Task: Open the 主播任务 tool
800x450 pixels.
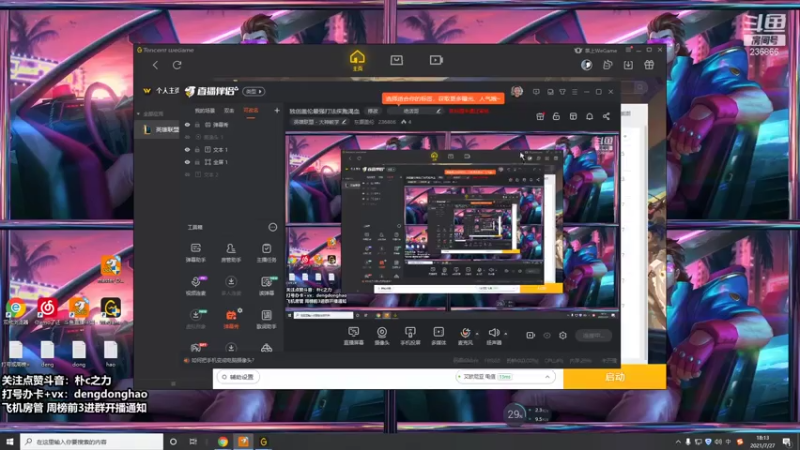Action: (266, 253)
